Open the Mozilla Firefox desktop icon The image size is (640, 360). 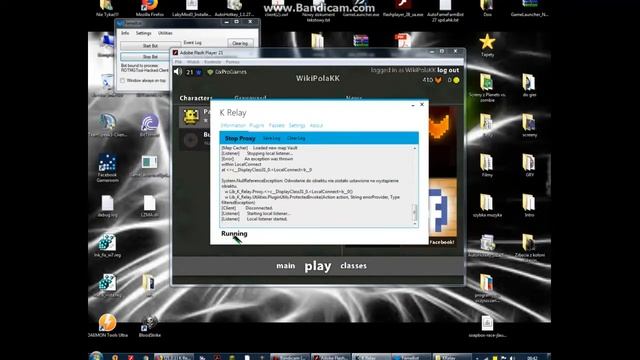tap(150, 8)
